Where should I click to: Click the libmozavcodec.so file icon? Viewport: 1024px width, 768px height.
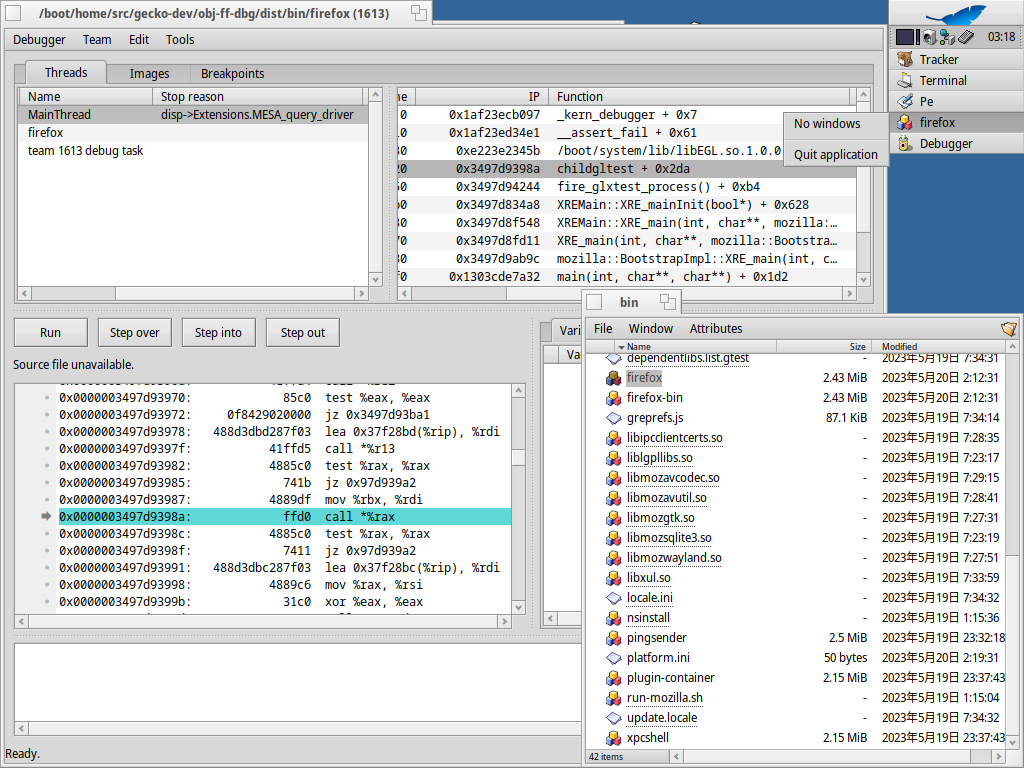(x=613, y=478)
